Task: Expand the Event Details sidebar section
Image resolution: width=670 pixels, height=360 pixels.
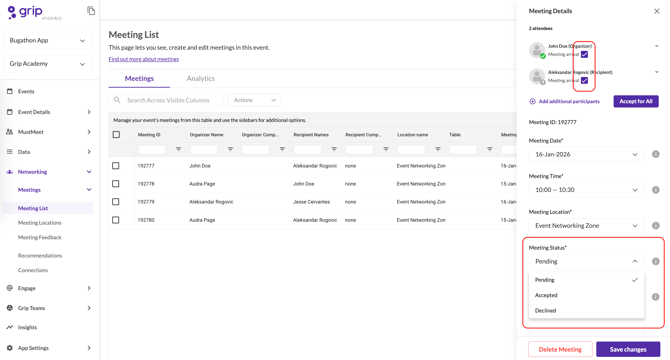Action: pos(89,112)
